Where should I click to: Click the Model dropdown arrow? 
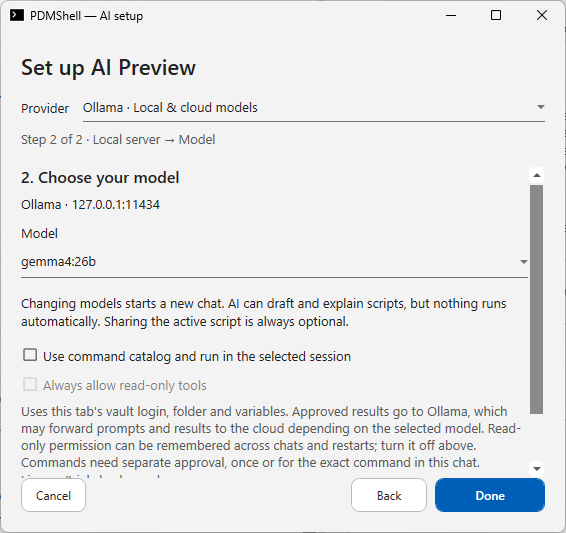pos(523,262)
